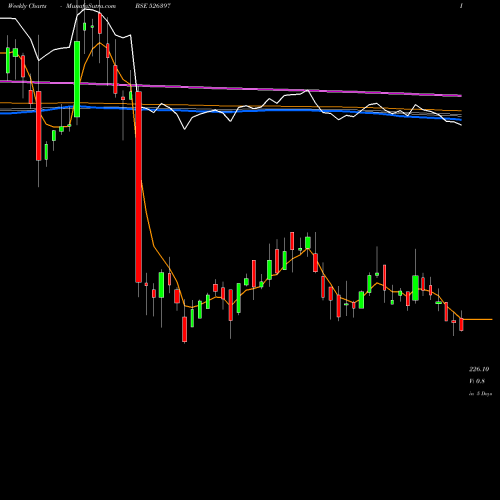Click the largest red crash candlestick
The width and height of the screenshot is (500, 500).
click(x=138, y=187)
